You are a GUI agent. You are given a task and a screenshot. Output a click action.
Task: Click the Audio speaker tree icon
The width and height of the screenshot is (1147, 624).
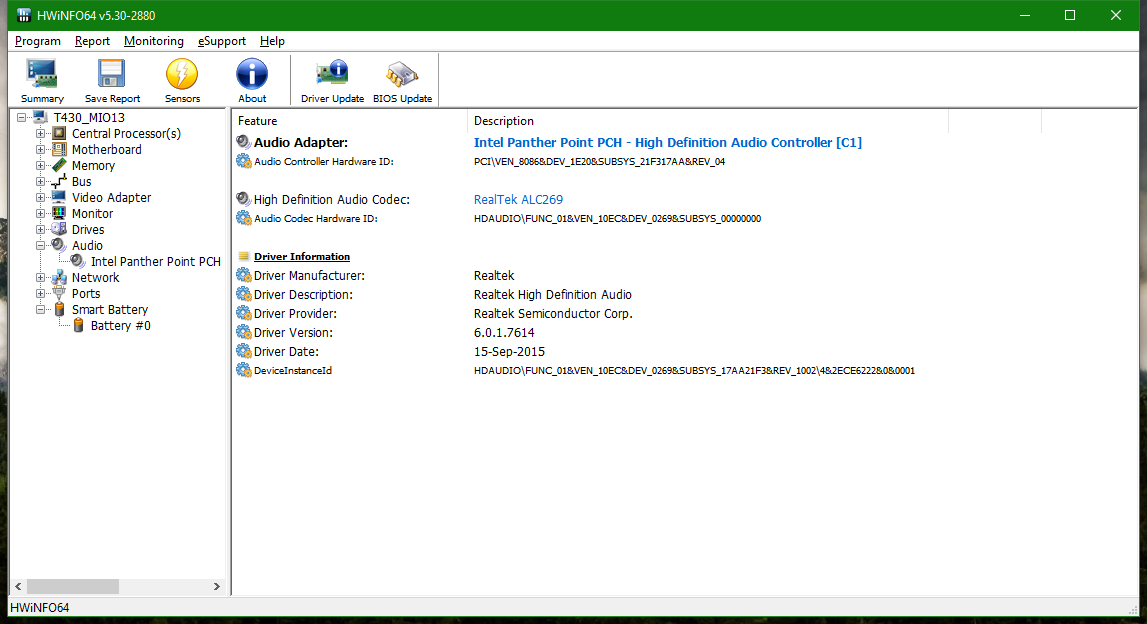tap(59, 246)
